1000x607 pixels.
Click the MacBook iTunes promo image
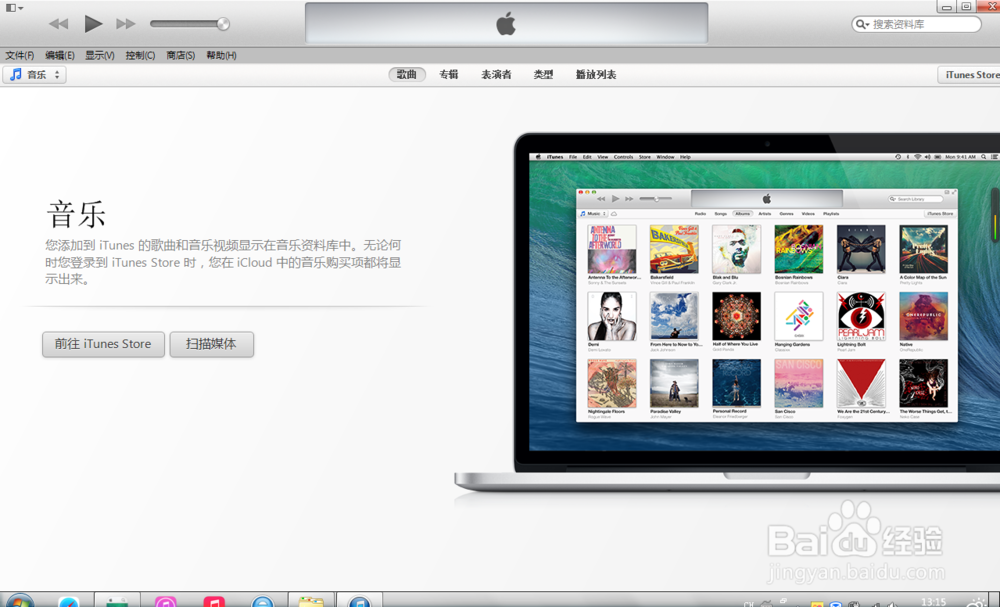tap(727, 312)
